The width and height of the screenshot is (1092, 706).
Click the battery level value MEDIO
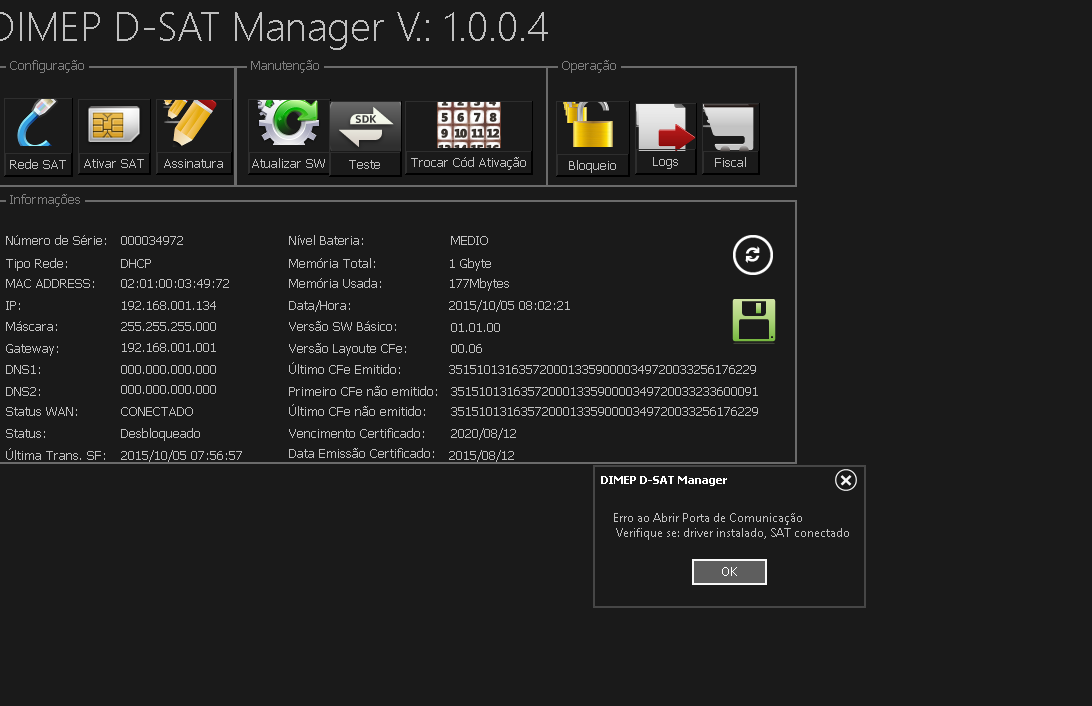(469, 241)
